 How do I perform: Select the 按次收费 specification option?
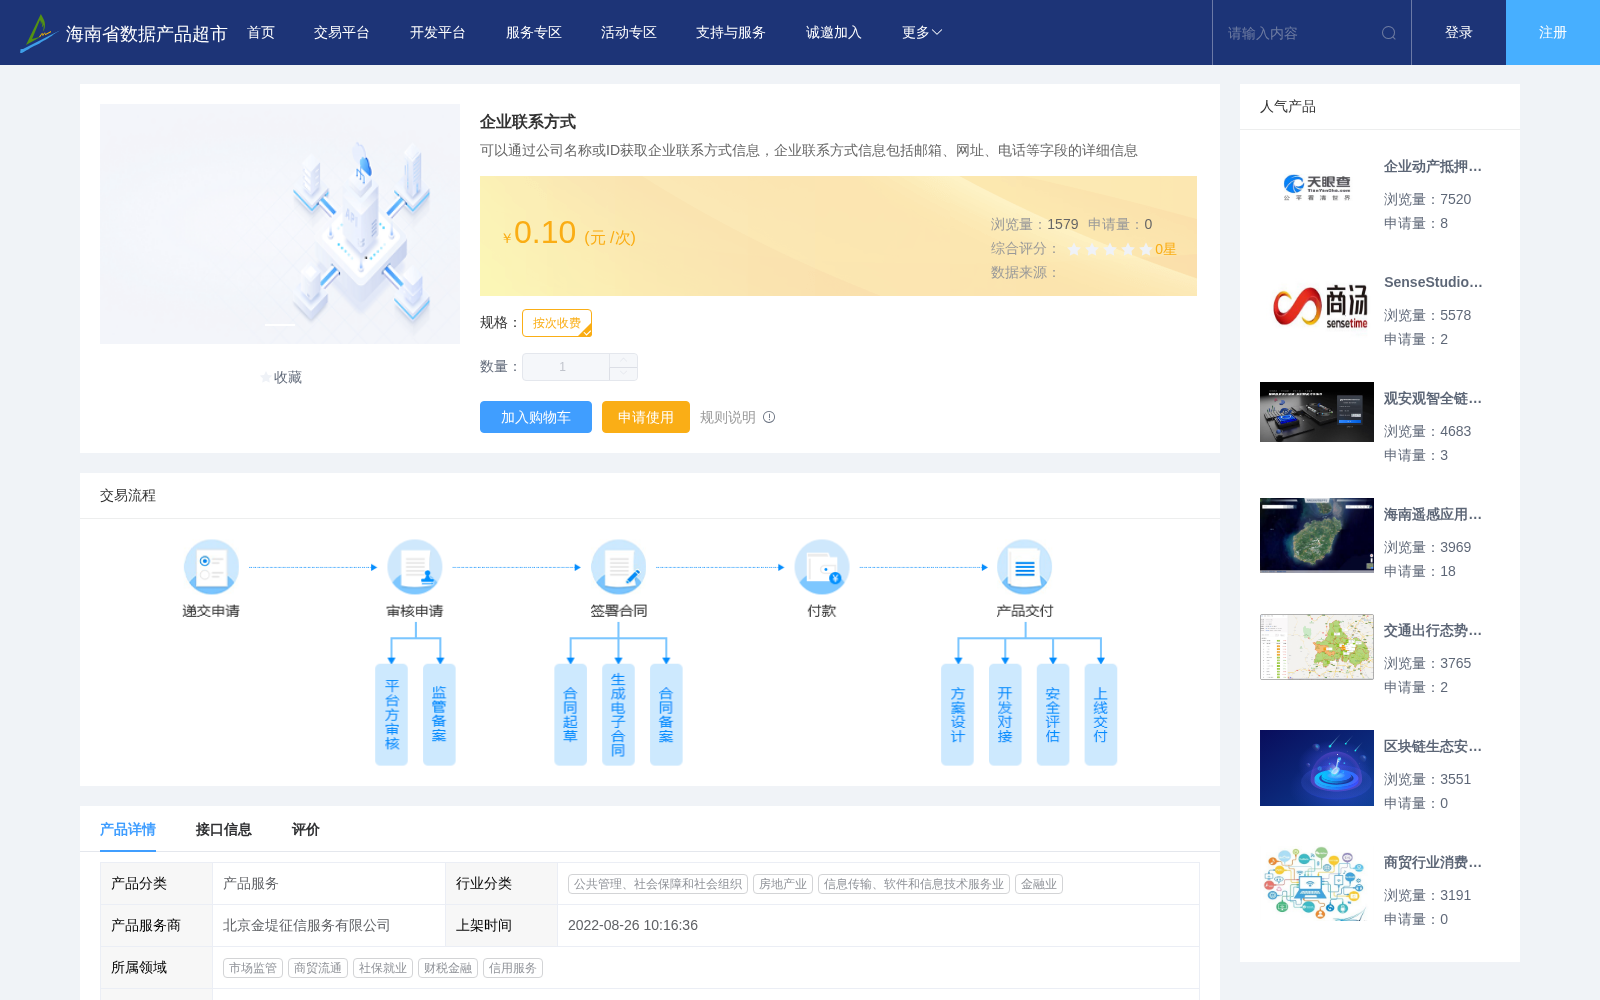(x=557, y=323)
